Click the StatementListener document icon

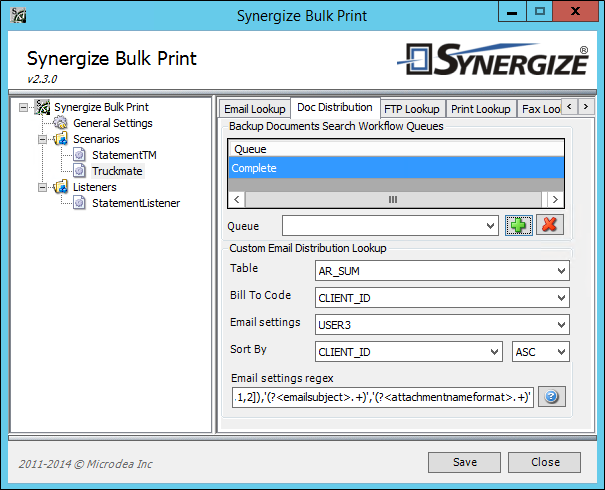point(79,203)
